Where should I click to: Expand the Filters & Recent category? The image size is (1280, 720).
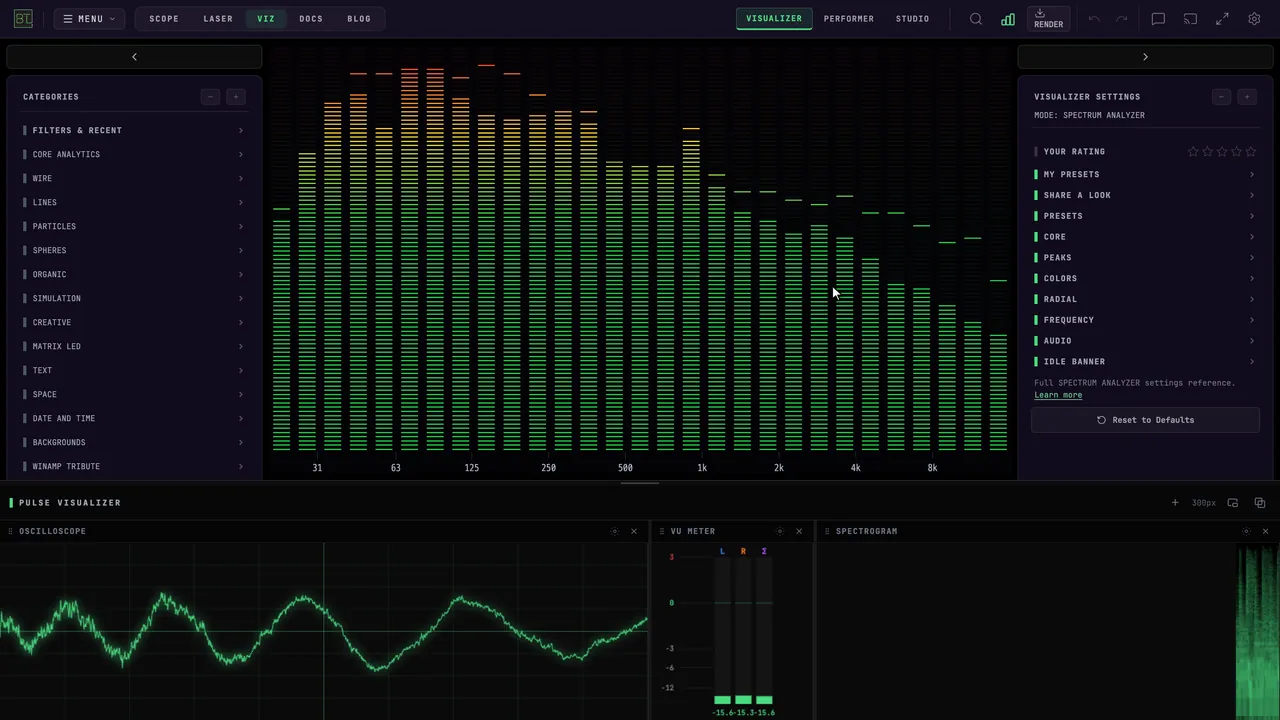click(x=134, y=130)
